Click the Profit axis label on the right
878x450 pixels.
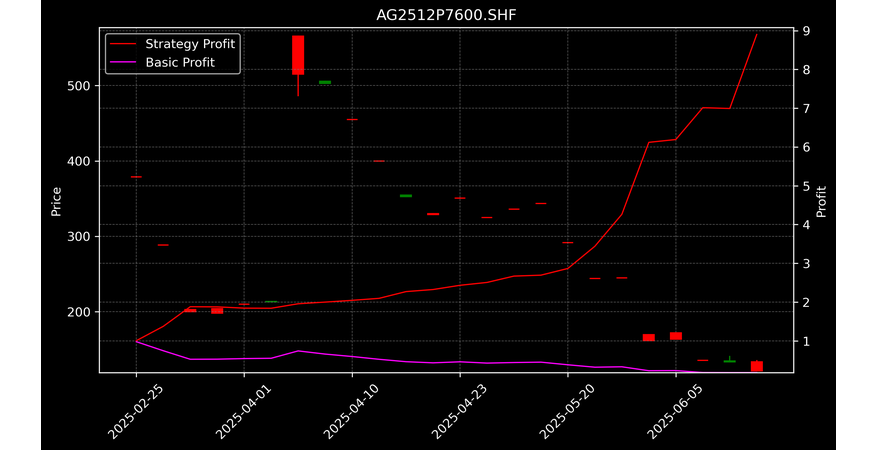pos(821,201)
